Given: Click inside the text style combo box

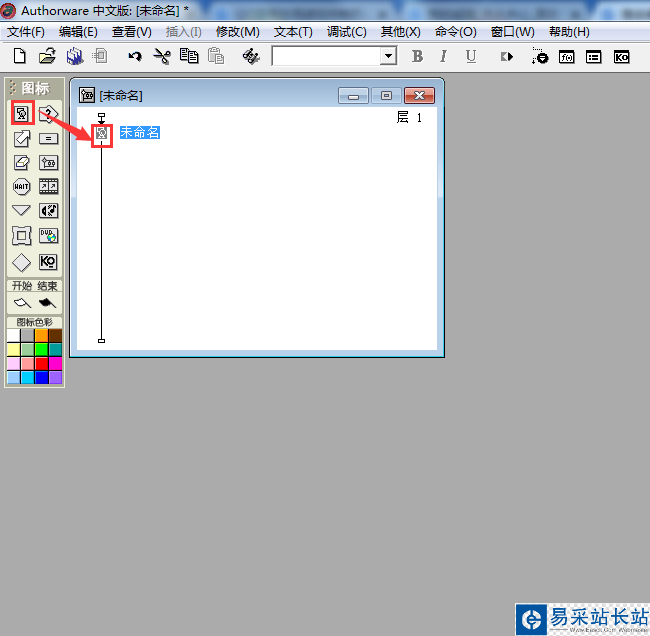Looking at the screenshot, I should click(326, 56).
